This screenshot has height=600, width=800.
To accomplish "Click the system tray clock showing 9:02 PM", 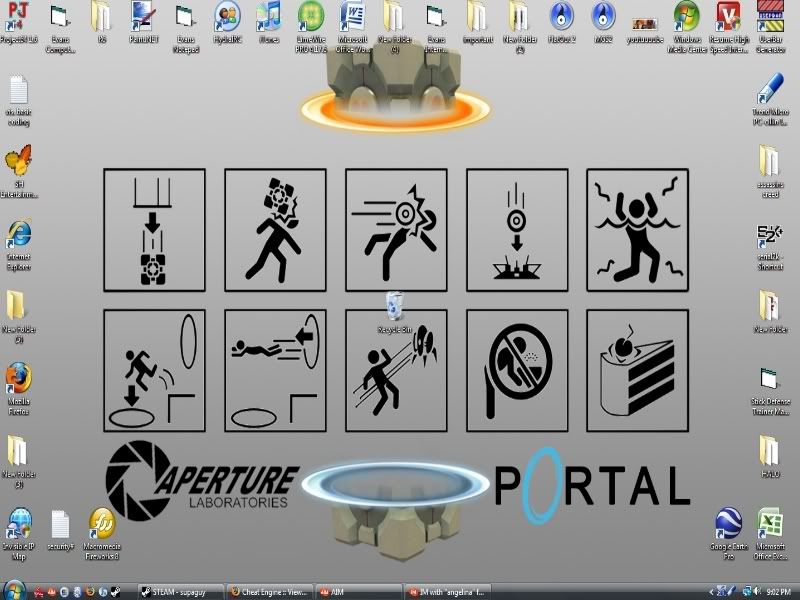I will (776, 591).
